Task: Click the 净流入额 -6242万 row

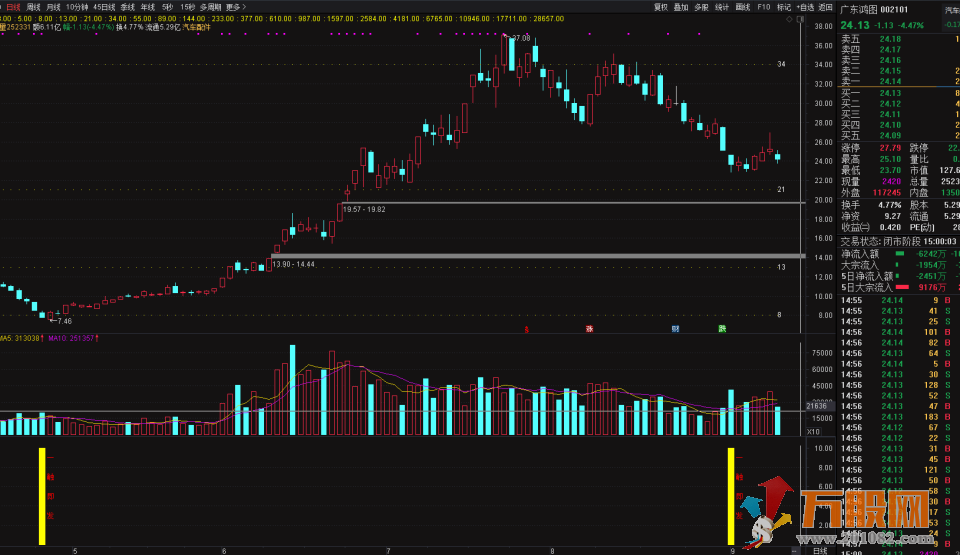Action: 899,254
